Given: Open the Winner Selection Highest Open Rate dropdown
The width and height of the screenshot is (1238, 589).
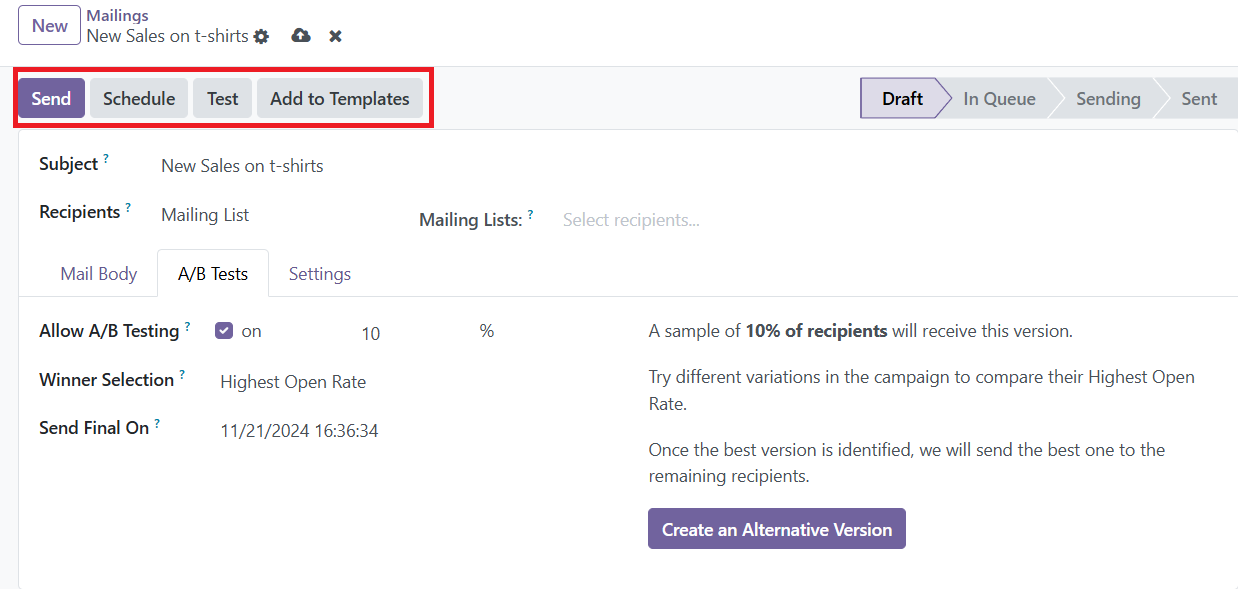Looking at the screenshot, I should point(293,382).
